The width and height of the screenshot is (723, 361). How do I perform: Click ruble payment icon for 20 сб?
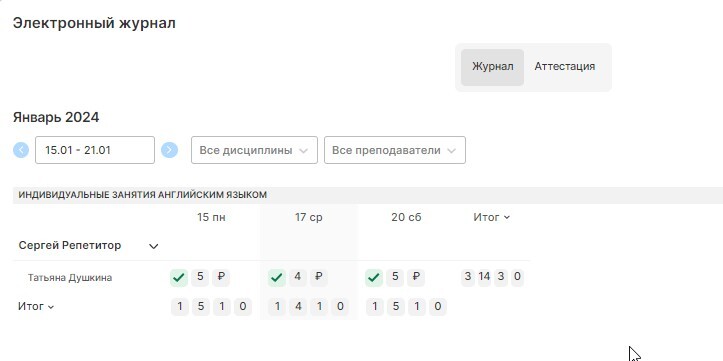tap(416, 277)
